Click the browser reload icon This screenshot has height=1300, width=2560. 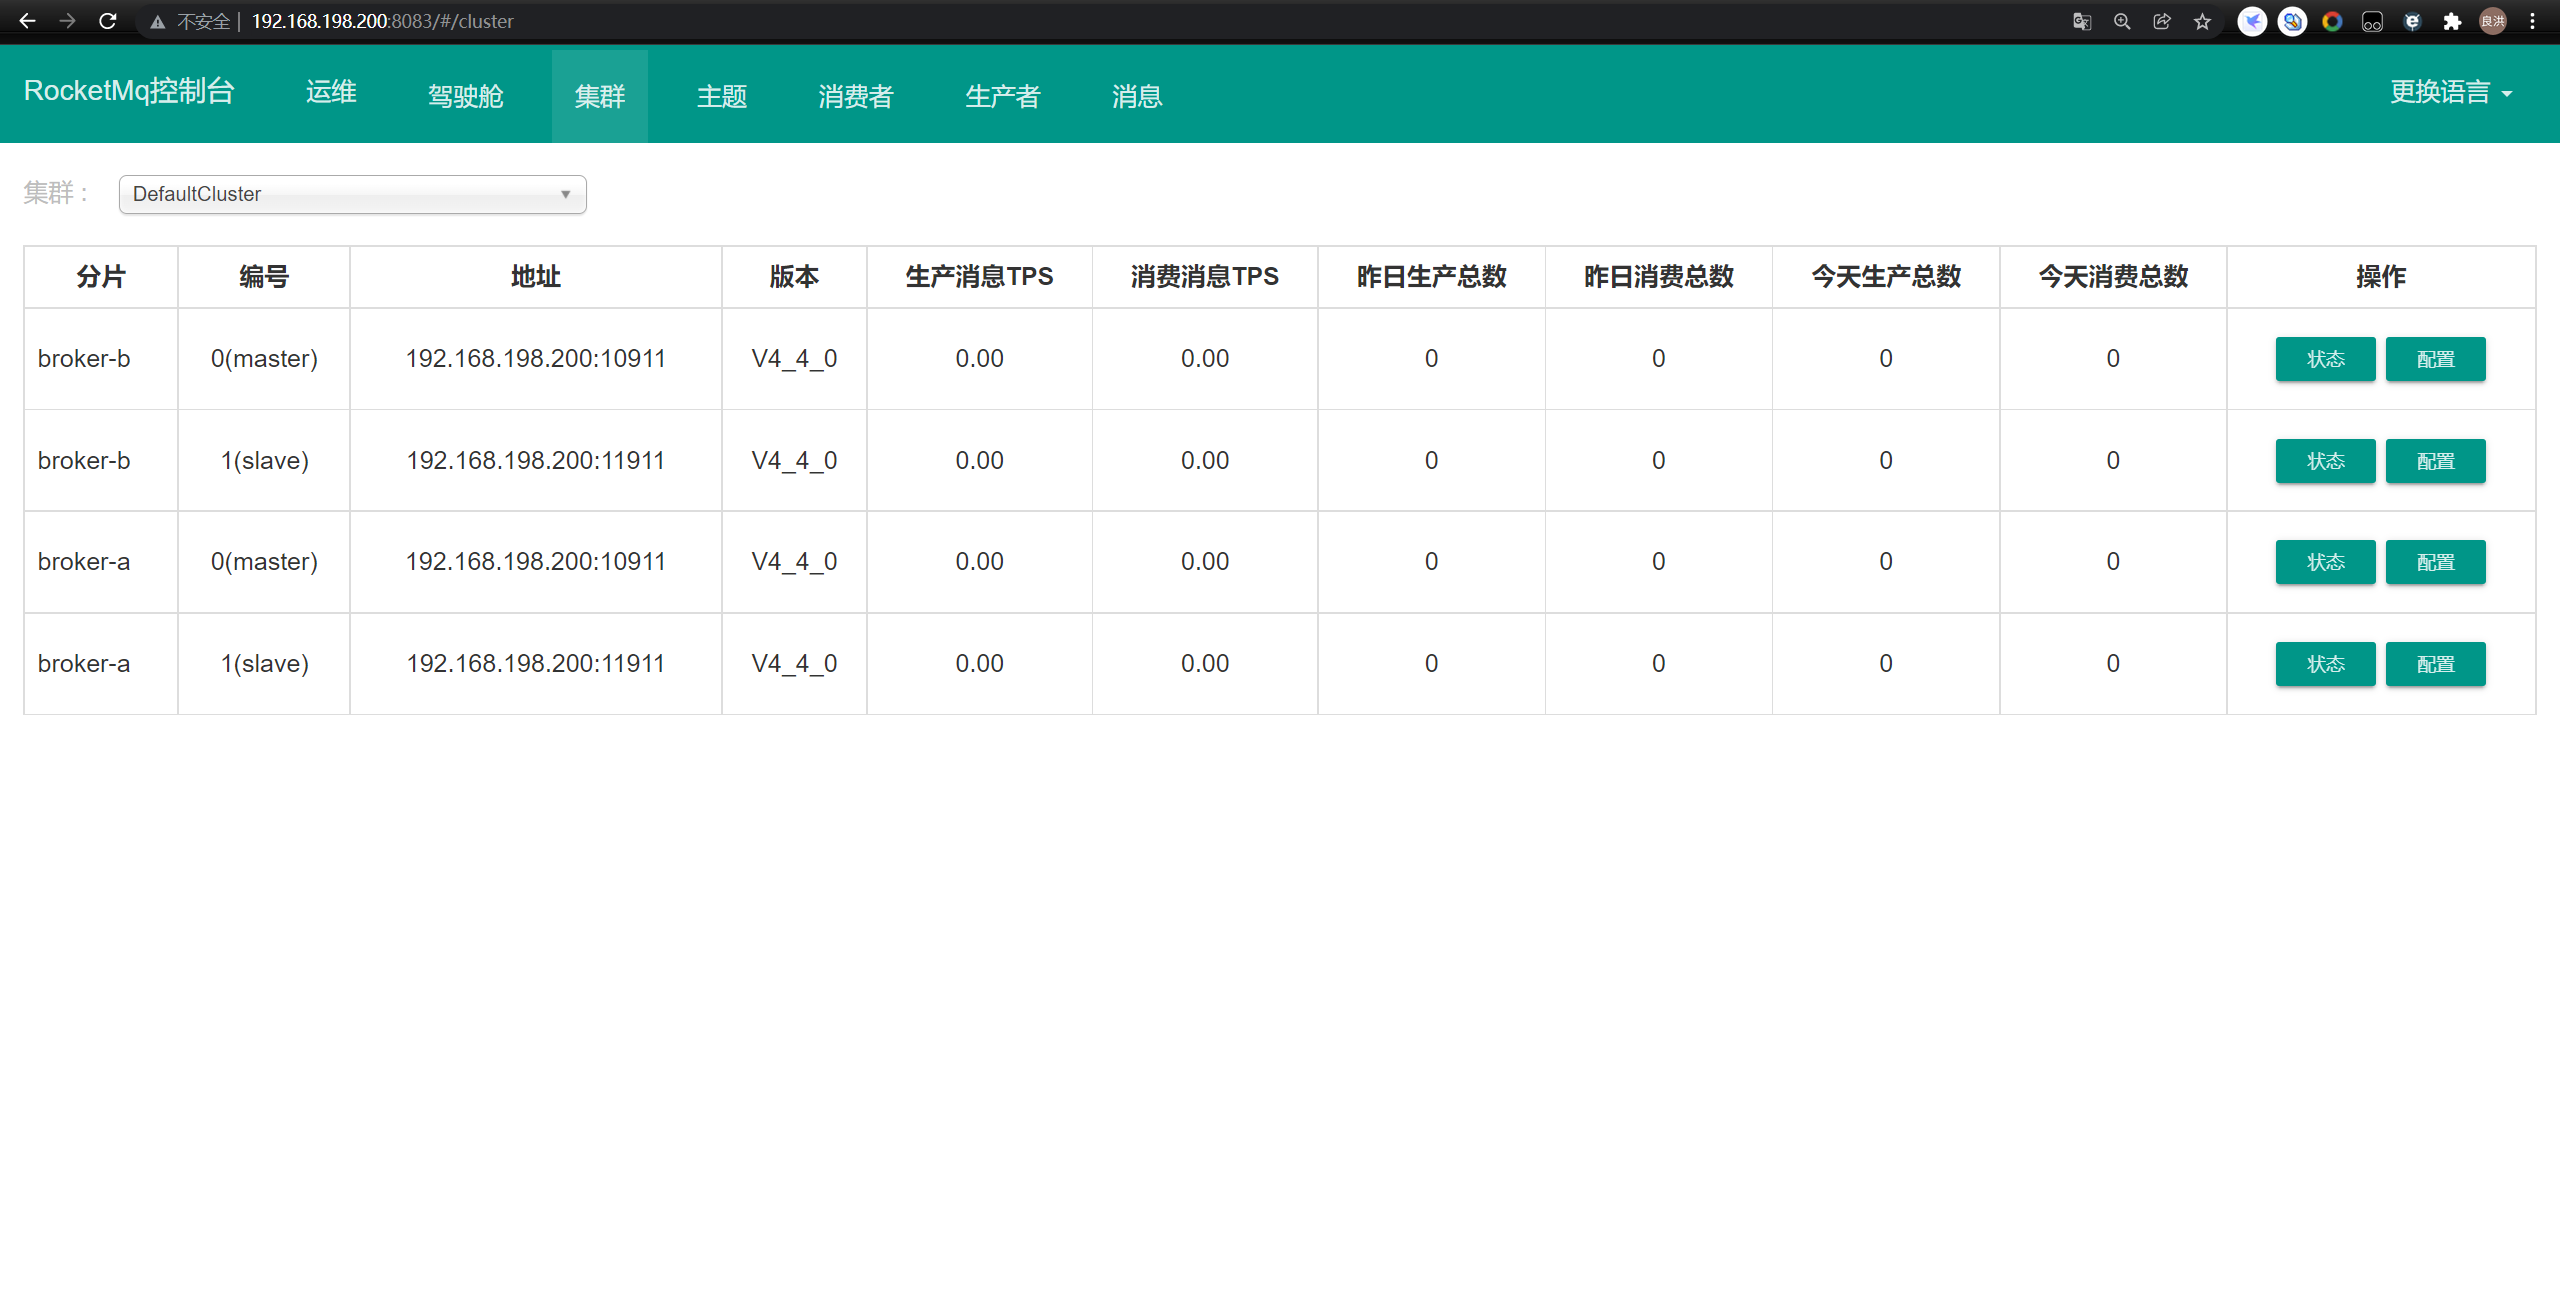108,21
